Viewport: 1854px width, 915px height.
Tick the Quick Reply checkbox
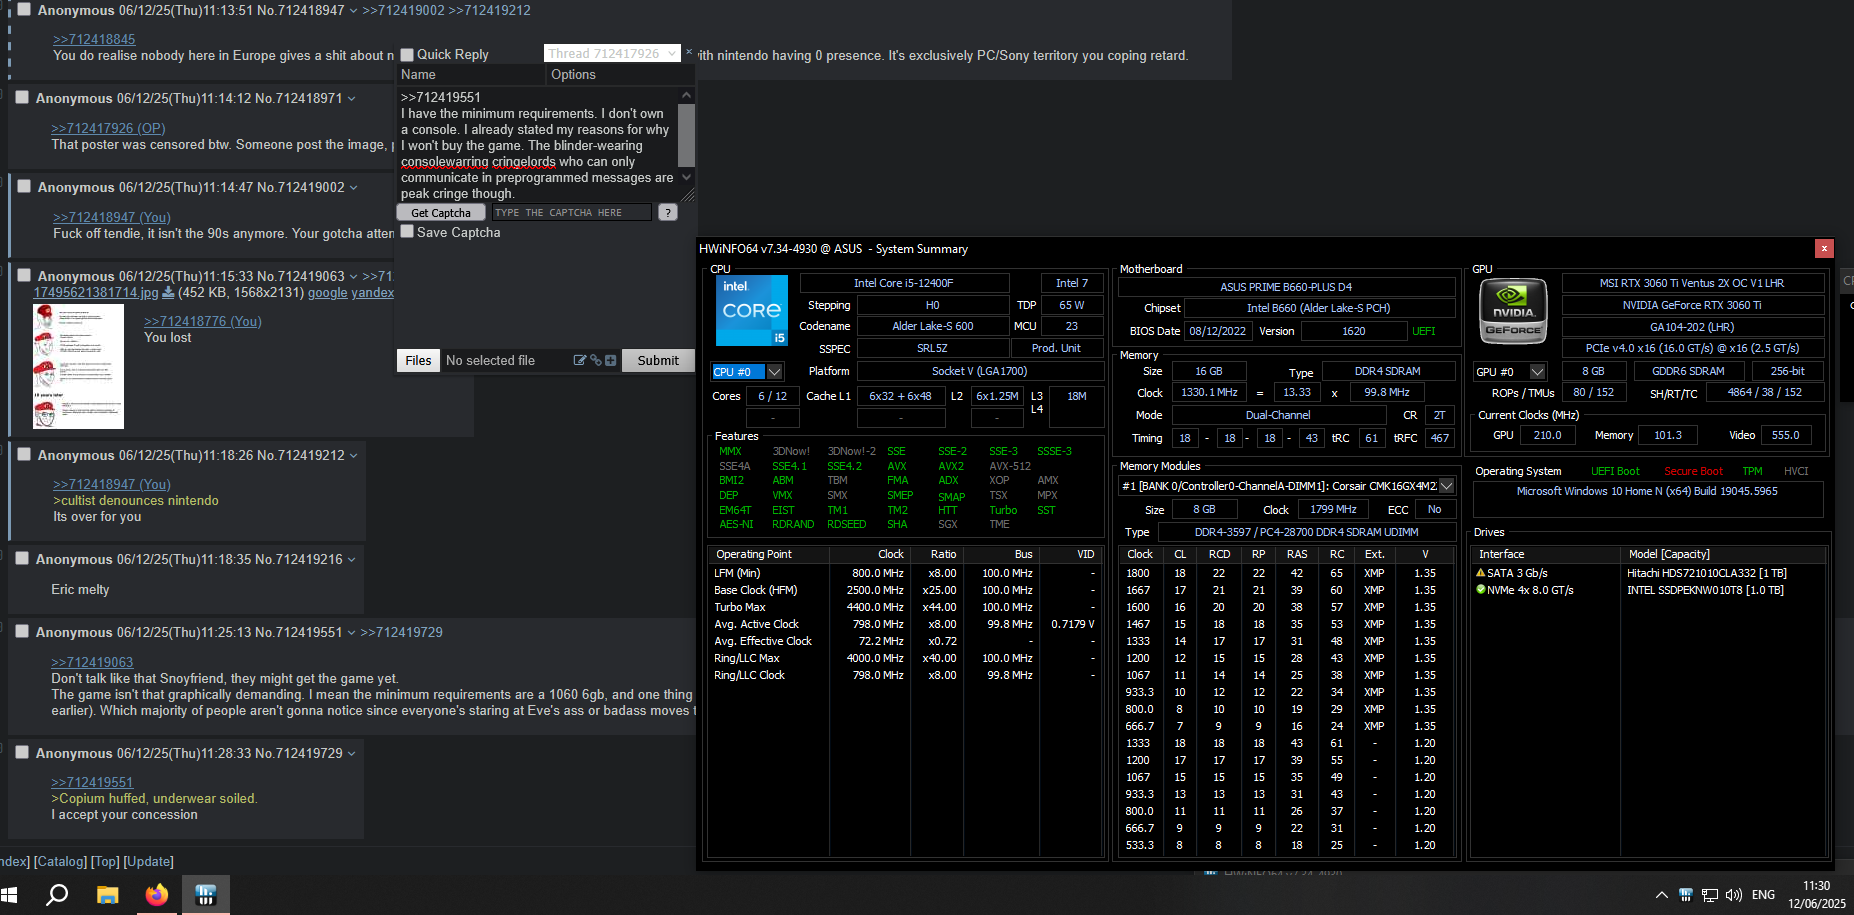407,55
